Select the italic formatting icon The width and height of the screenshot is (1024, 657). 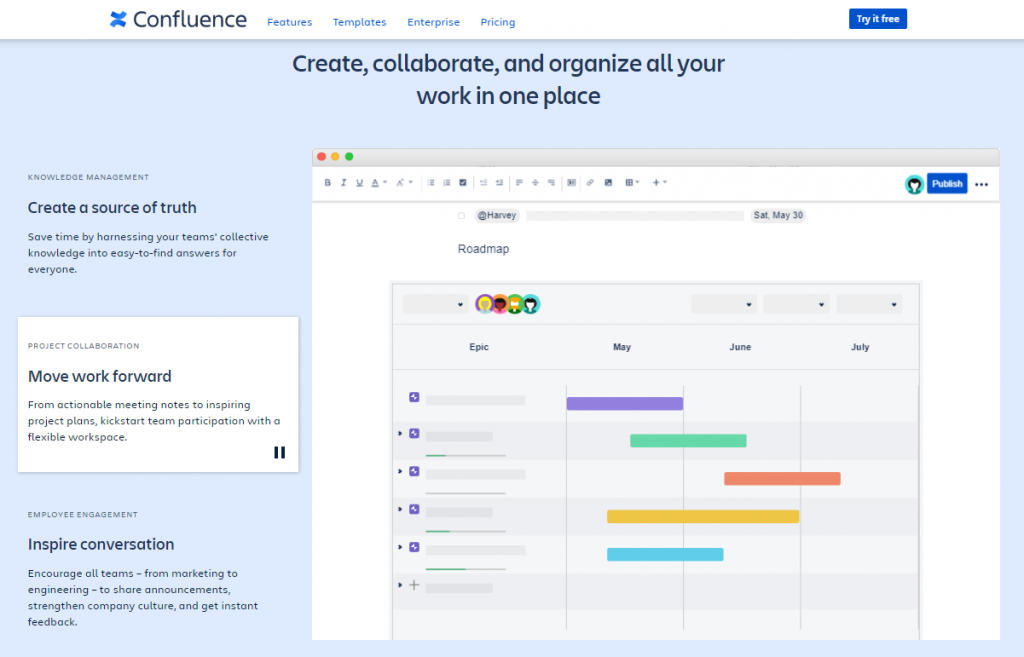point(343,183)
